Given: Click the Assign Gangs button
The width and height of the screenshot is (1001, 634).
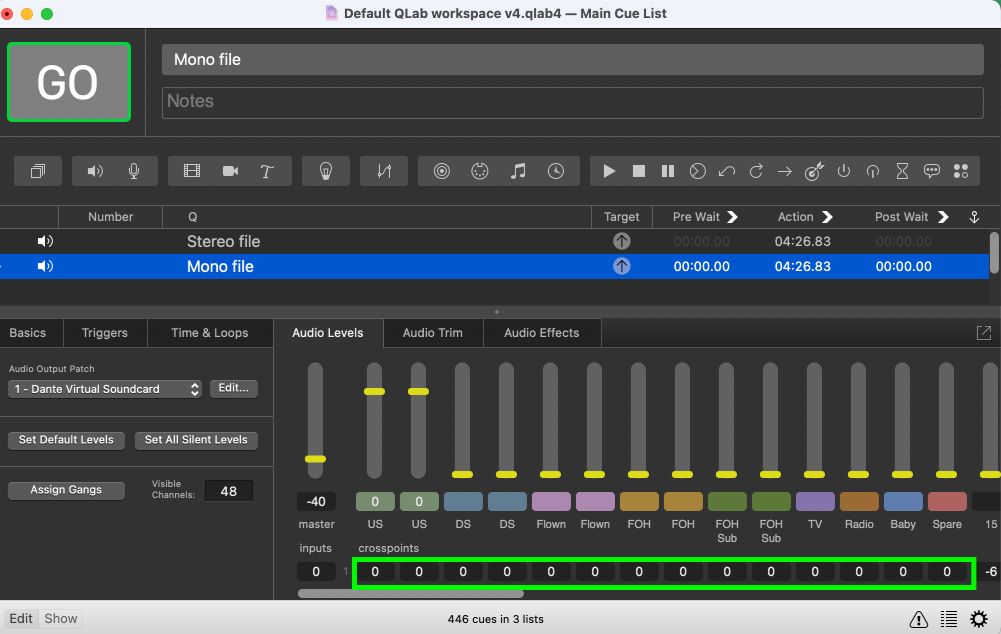Looking at the screenshot, I should point(66,490).
